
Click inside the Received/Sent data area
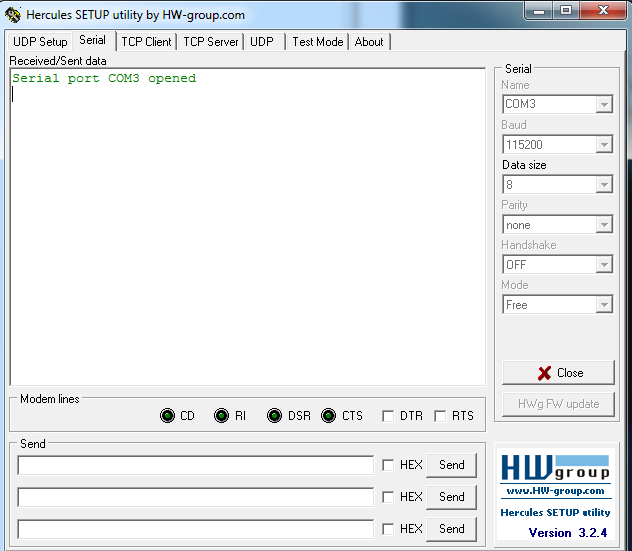tap(248, 227)
